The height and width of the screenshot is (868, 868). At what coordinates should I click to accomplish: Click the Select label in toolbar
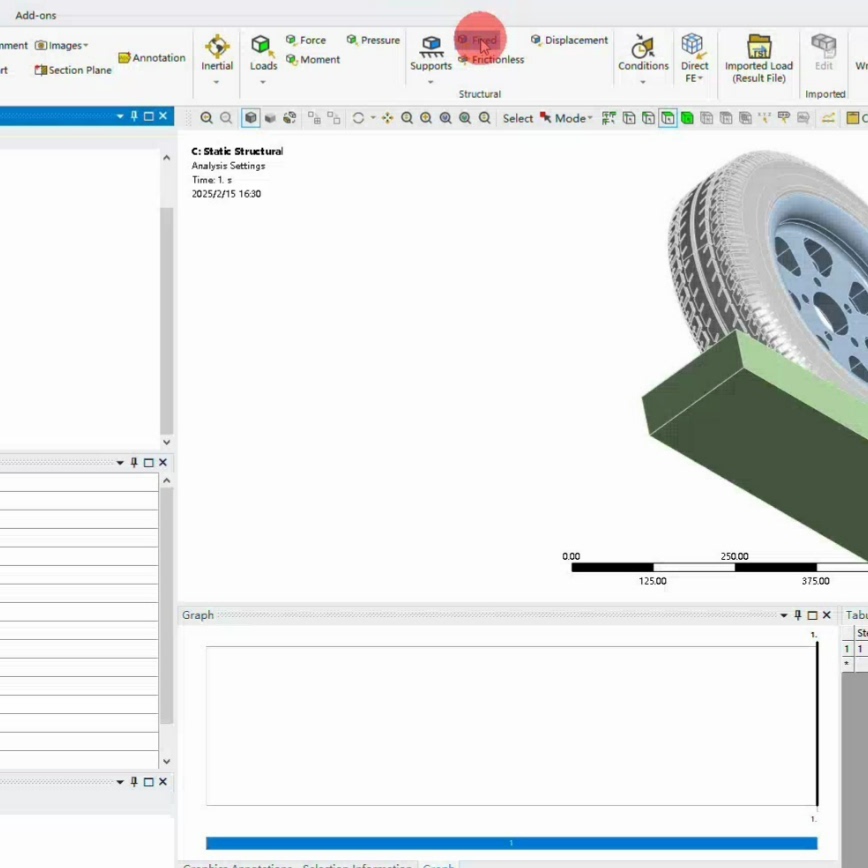(518, 118)
